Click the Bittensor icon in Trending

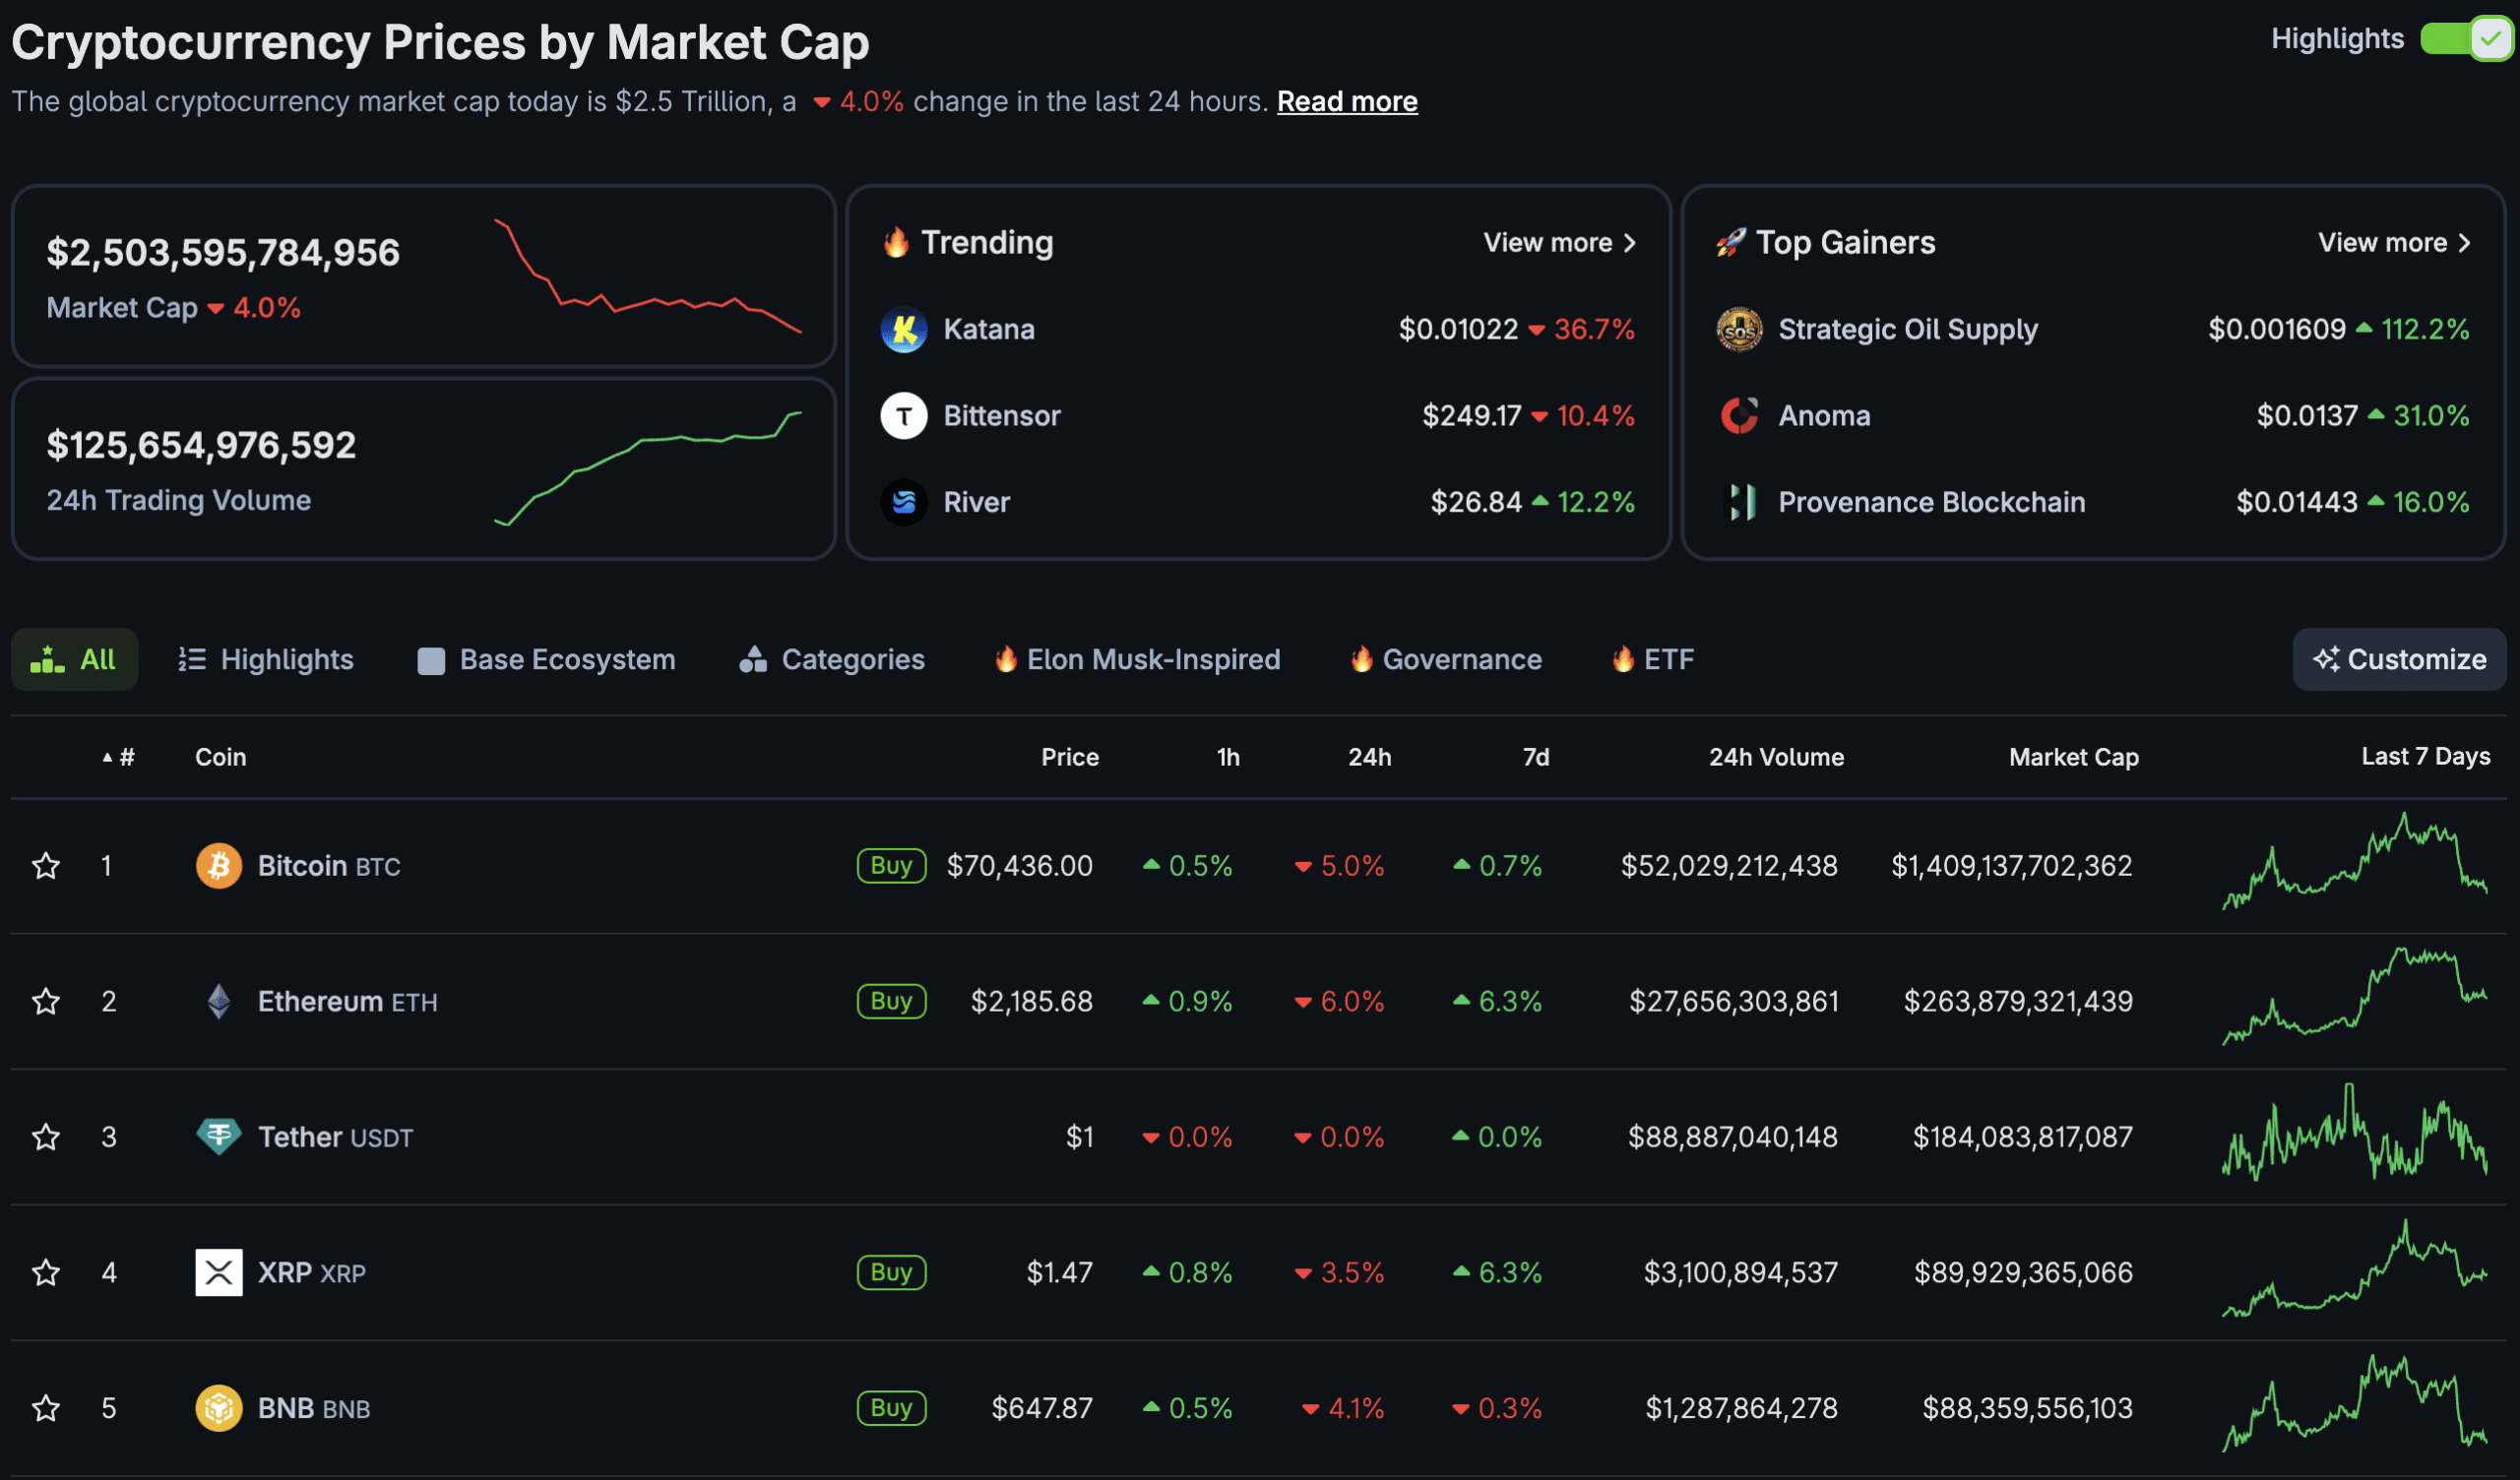[x=903, y=416]
